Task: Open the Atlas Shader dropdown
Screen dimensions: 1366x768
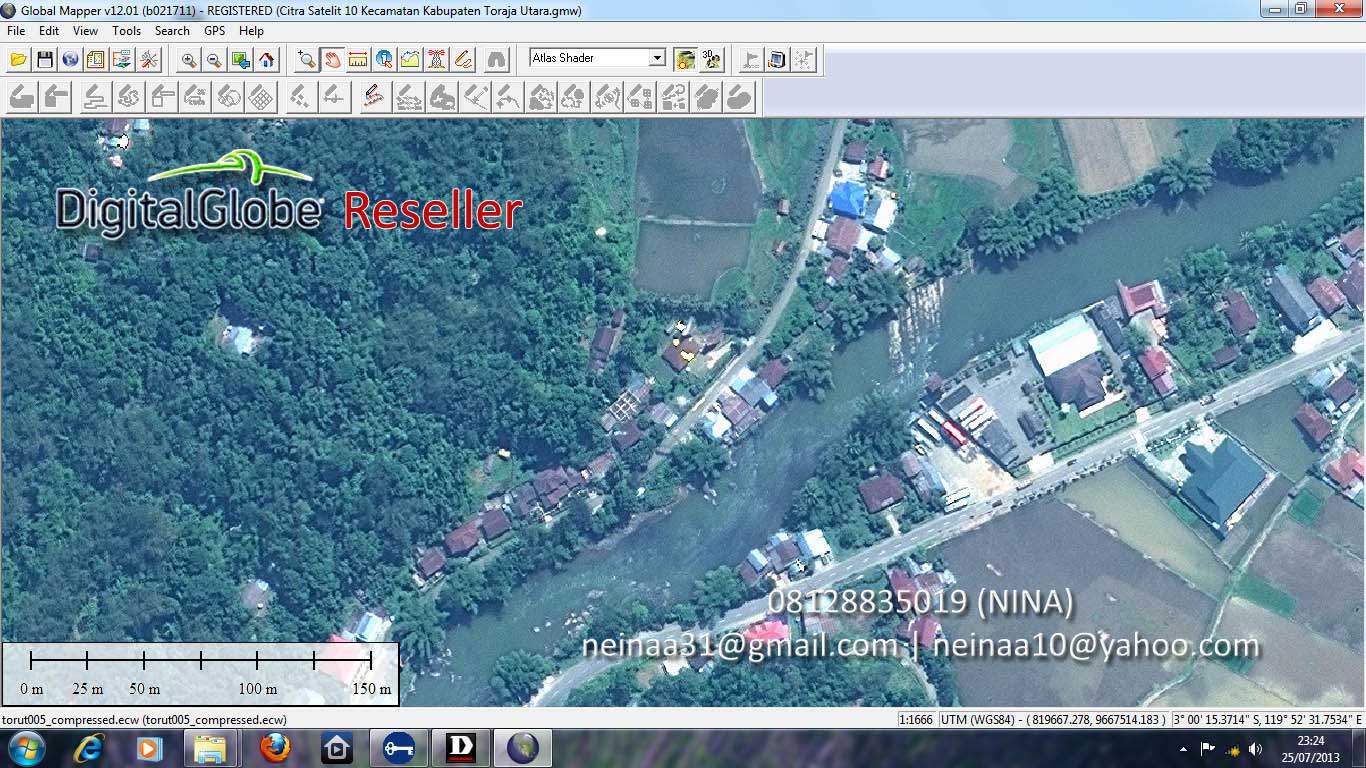Action: coord(658,57)
